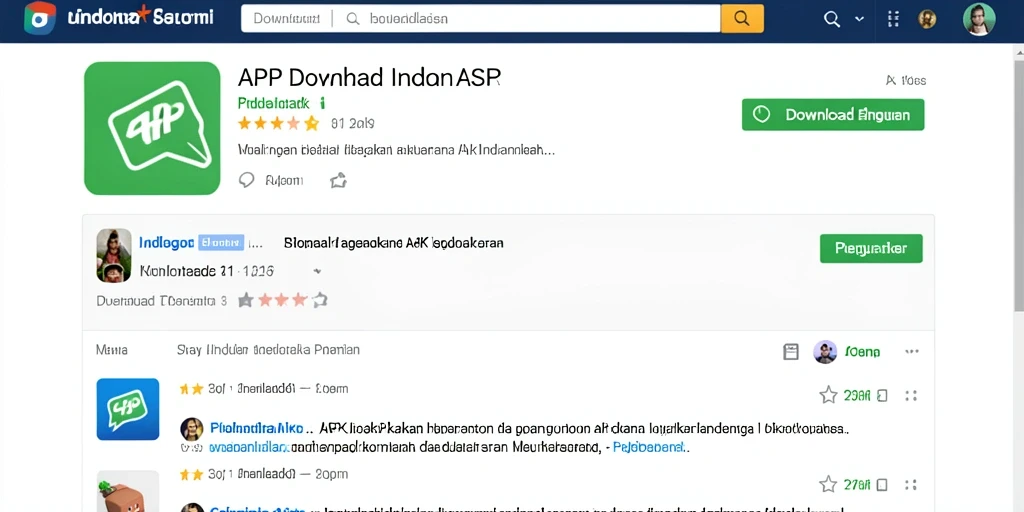Select the Mana tab
1024x512 pixels.
[112, 350]
